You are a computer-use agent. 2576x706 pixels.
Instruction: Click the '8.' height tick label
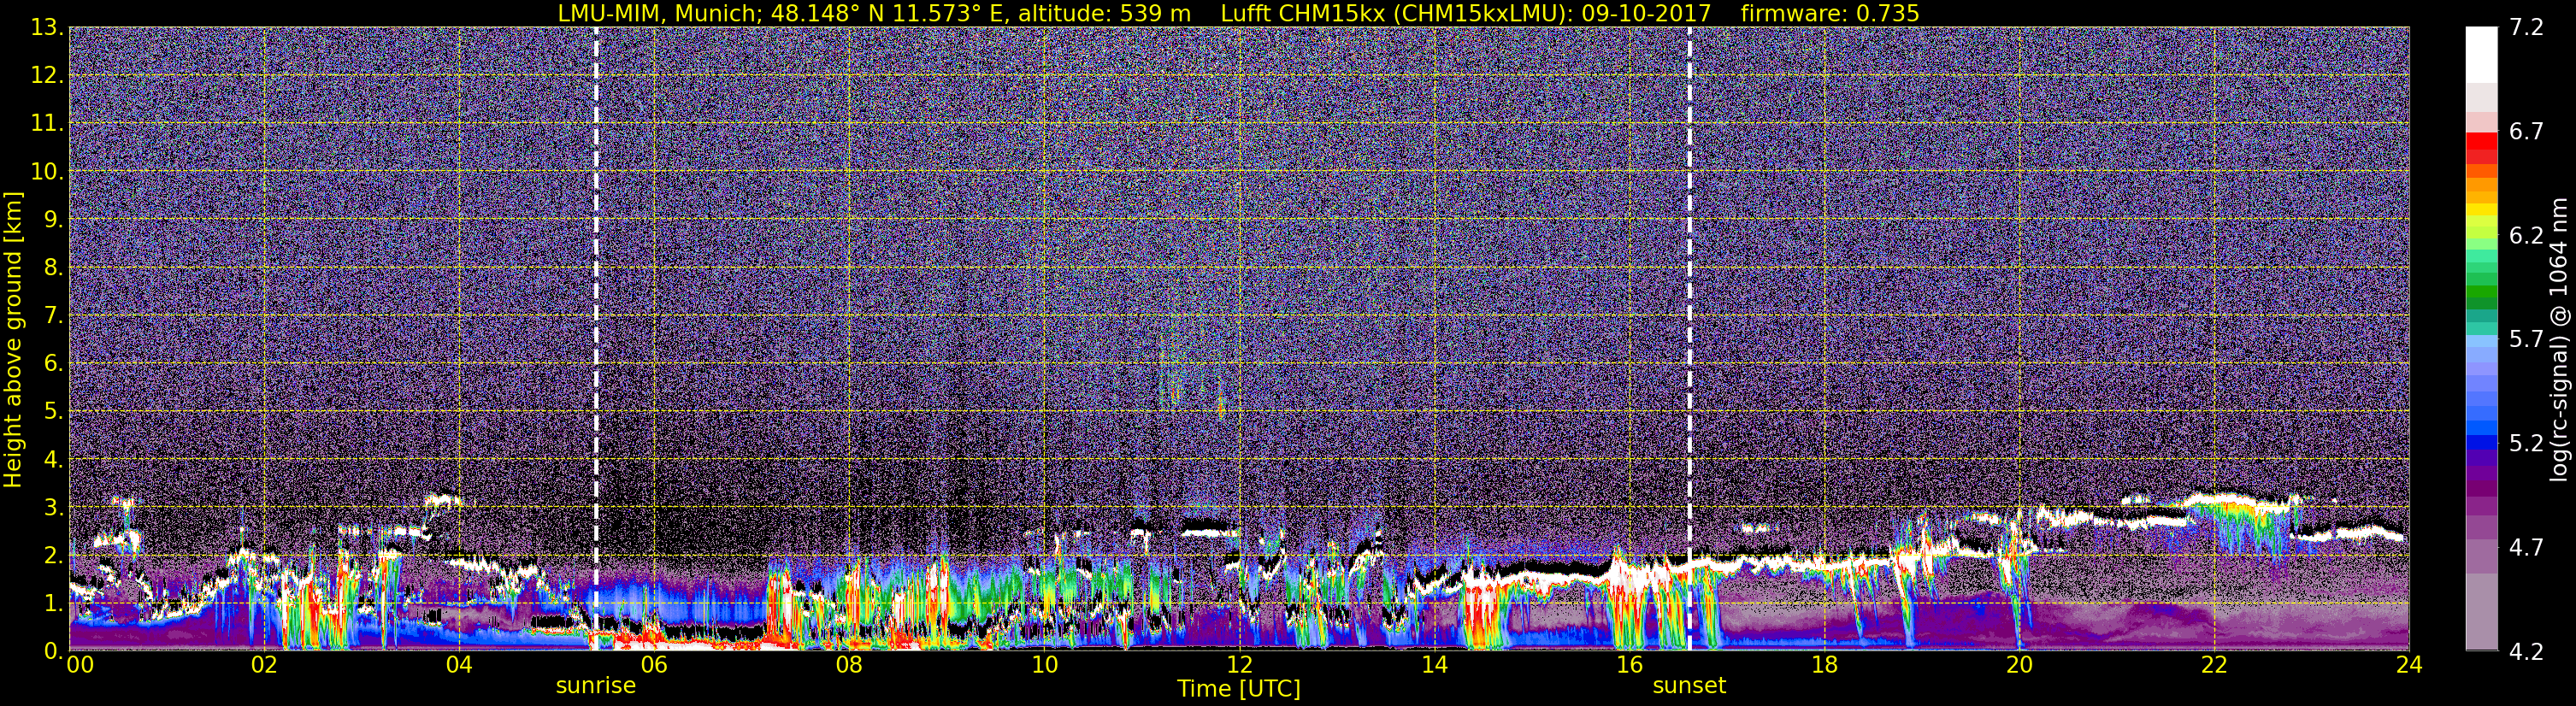coord(53,268)
